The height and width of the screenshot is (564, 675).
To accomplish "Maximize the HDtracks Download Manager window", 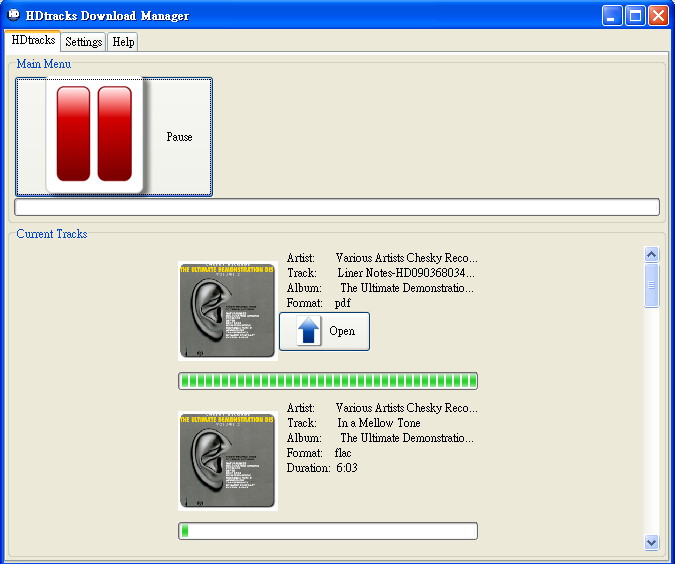I will 635,16.
